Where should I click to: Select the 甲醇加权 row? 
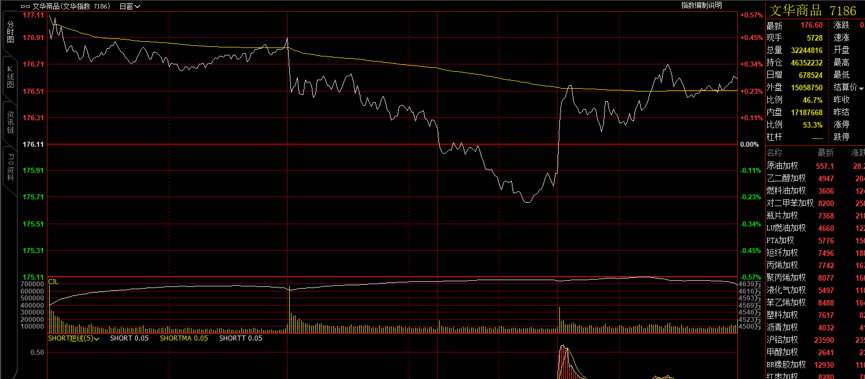[x=815, y=352]
